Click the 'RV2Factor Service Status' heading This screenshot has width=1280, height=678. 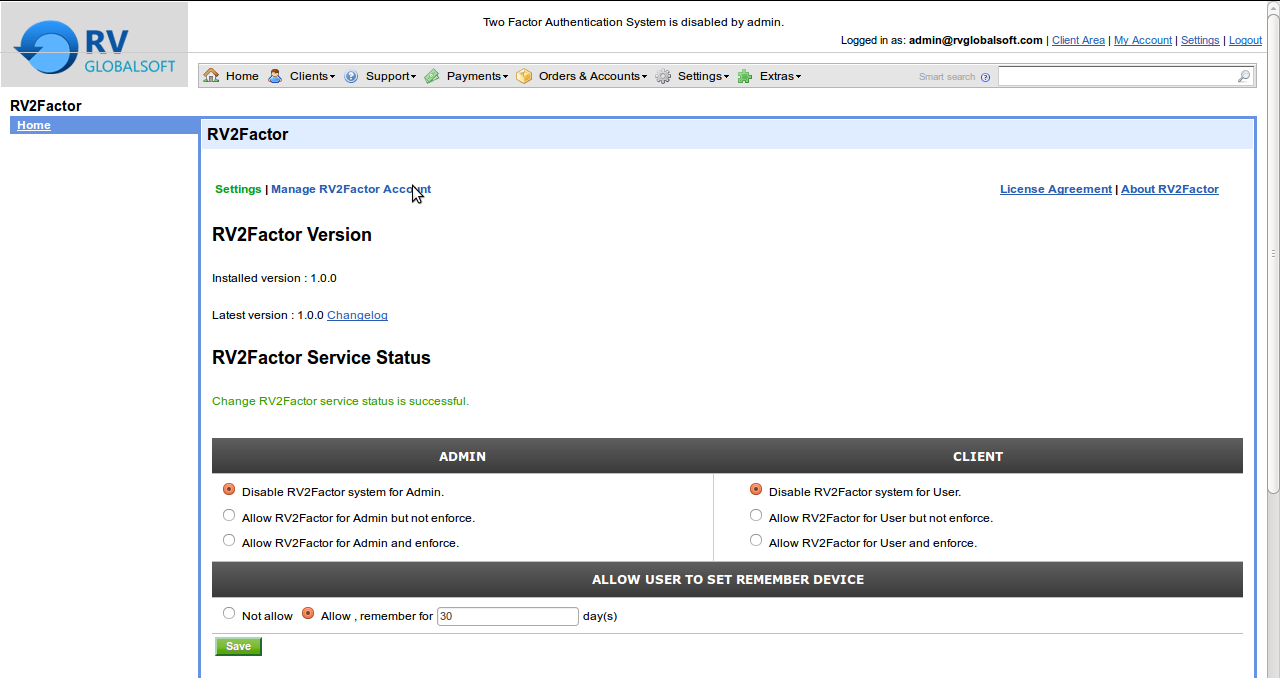click(x=321, y=358)
